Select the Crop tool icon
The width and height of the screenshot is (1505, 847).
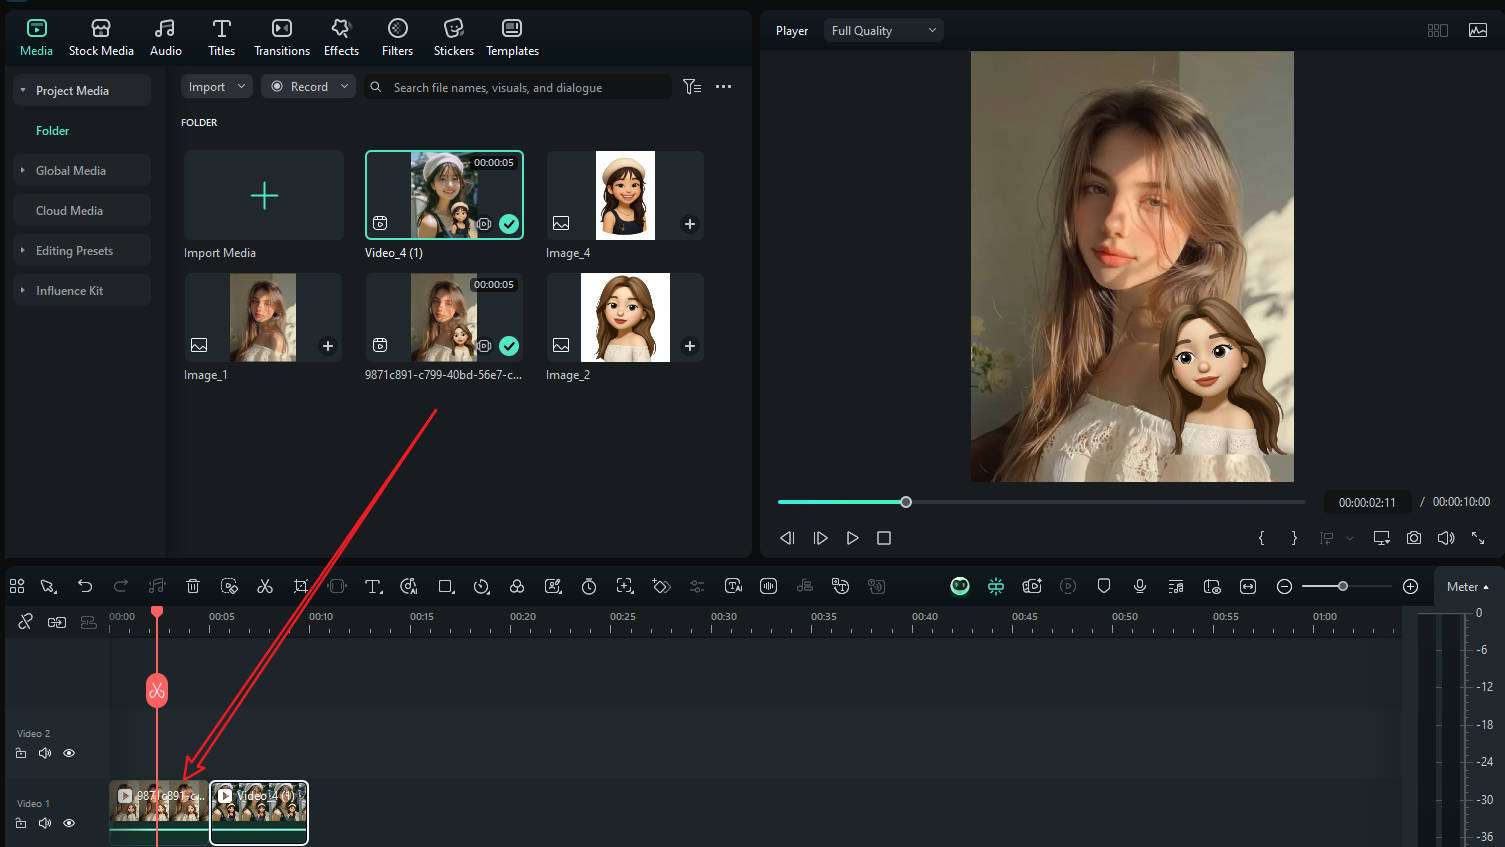pos(301,586)
